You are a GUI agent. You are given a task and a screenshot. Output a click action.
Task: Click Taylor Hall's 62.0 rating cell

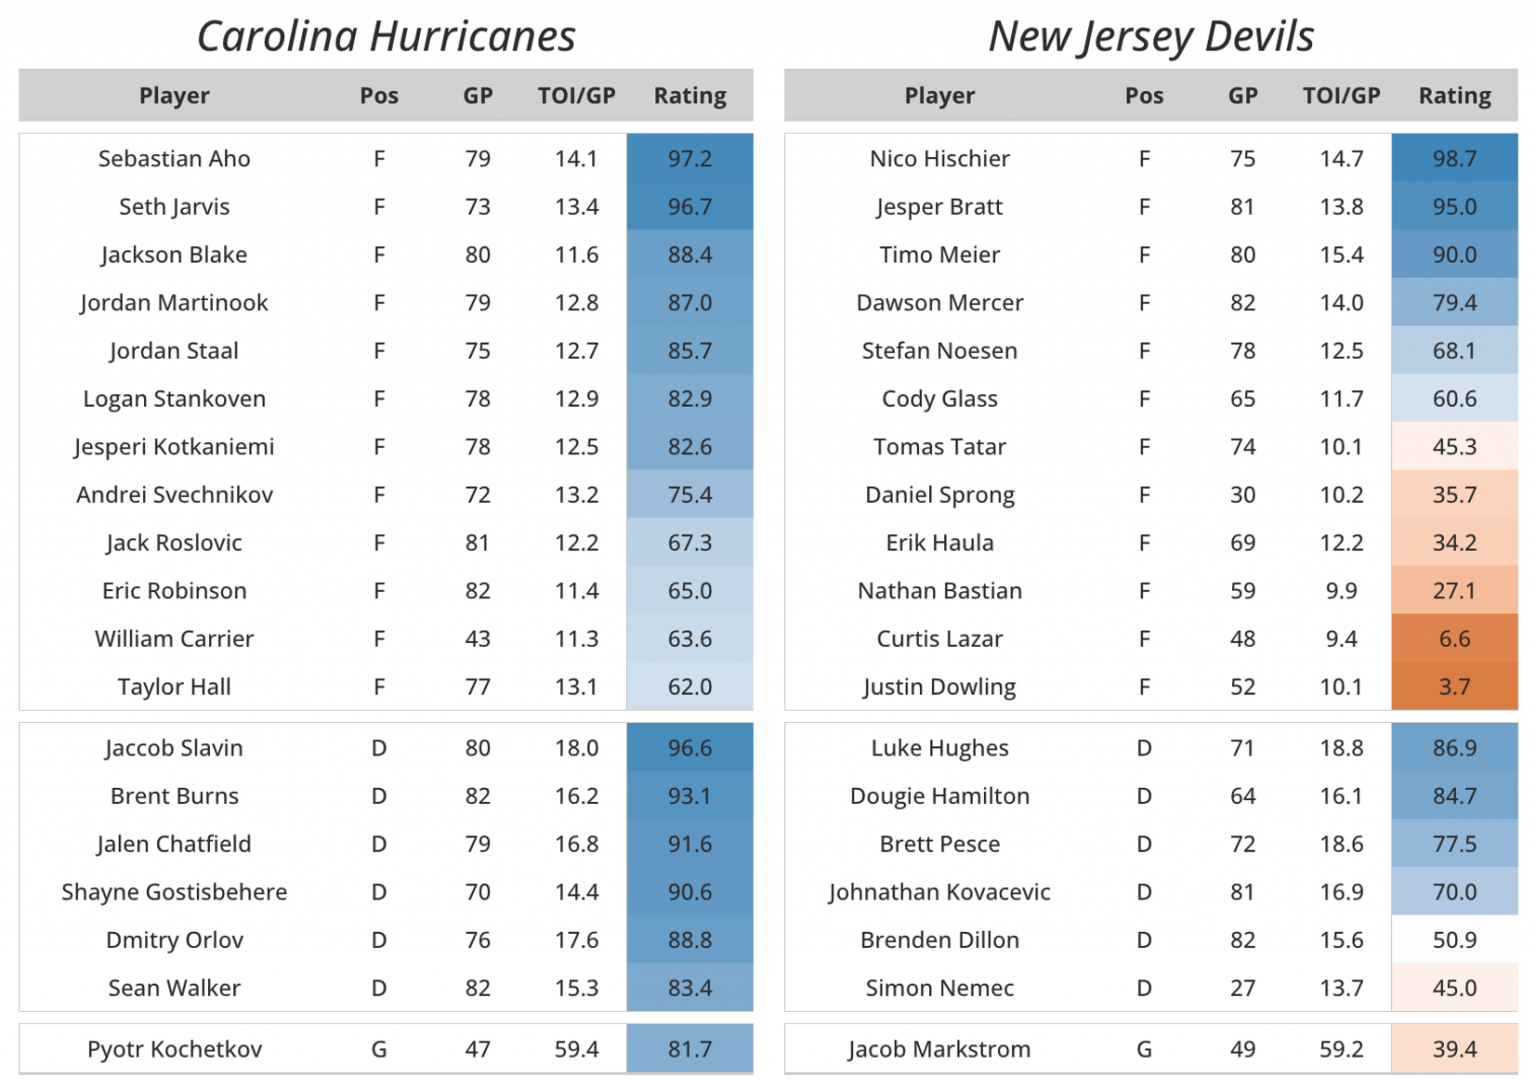coord(690,687)
